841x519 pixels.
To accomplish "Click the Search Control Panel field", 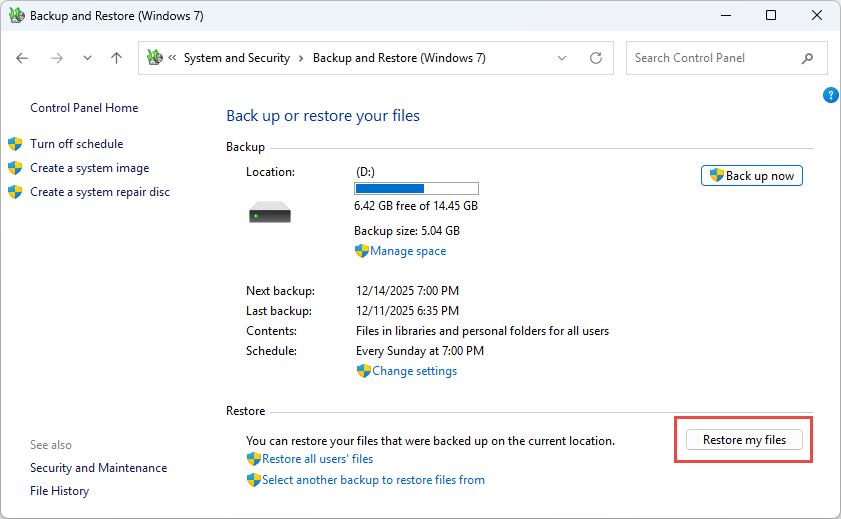I will point(727,58).
